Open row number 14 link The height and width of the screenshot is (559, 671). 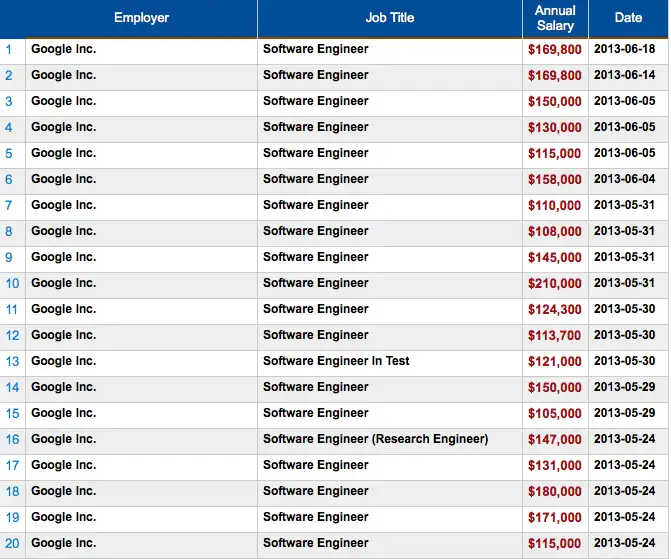[12, 387]
